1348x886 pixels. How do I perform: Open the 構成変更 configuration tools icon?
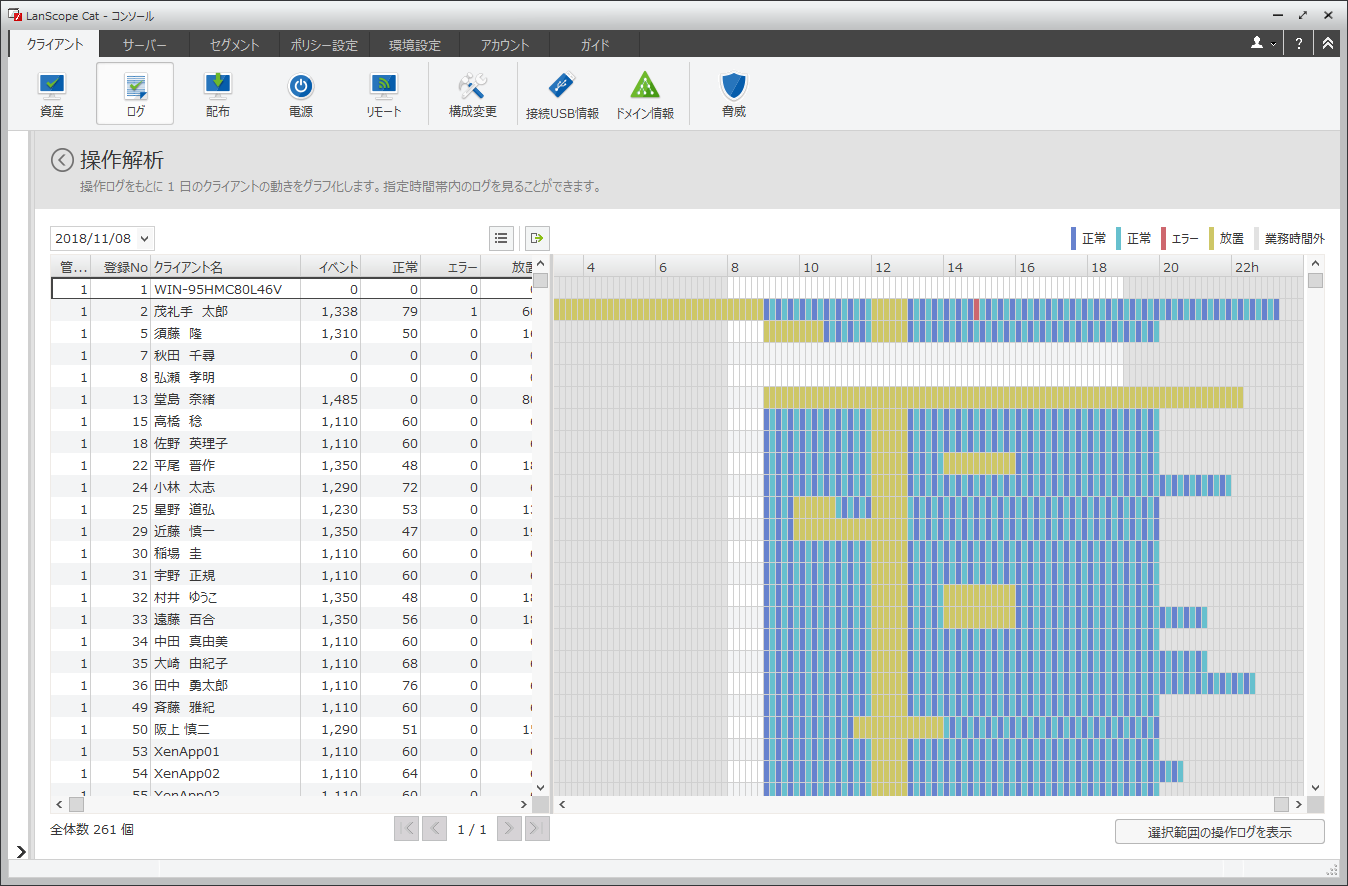472,95
